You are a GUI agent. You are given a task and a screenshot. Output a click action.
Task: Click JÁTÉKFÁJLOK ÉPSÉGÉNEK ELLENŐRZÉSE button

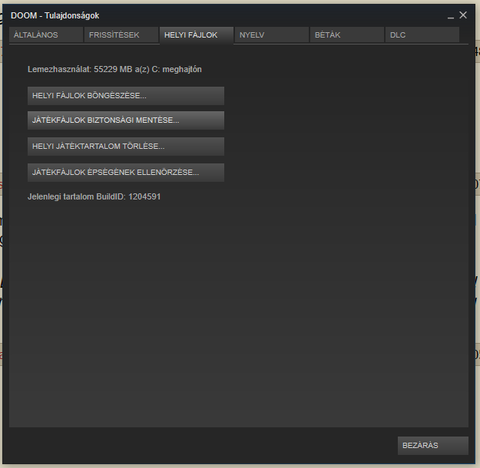[126, 172]
